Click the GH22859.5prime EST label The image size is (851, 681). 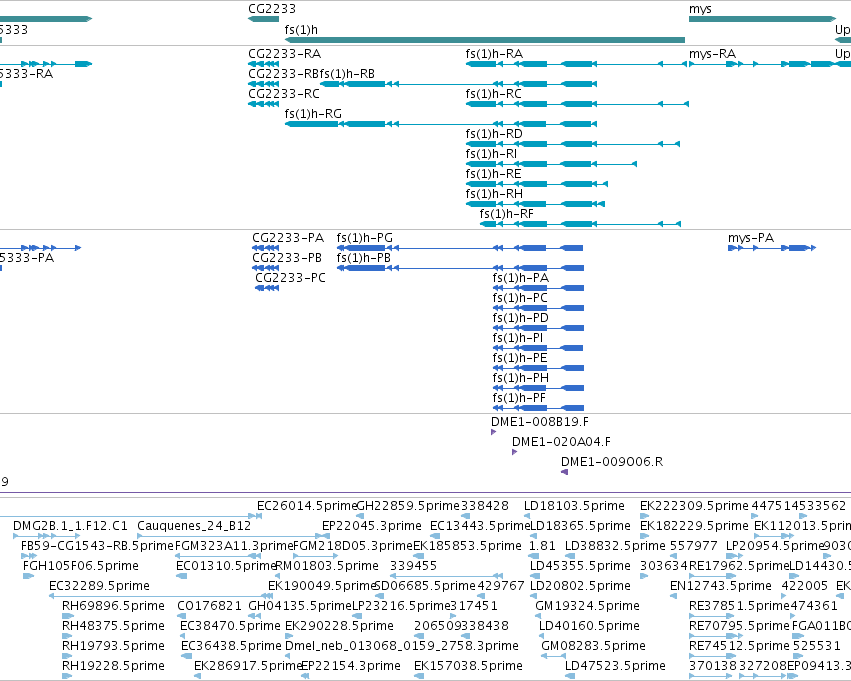(408, 506)
